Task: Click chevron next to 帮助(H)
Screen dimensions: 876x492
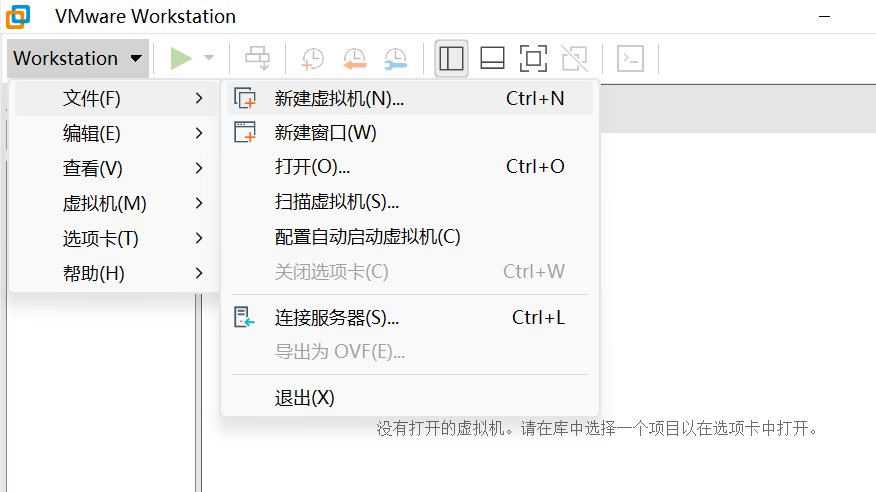Action: pos(199,273)
